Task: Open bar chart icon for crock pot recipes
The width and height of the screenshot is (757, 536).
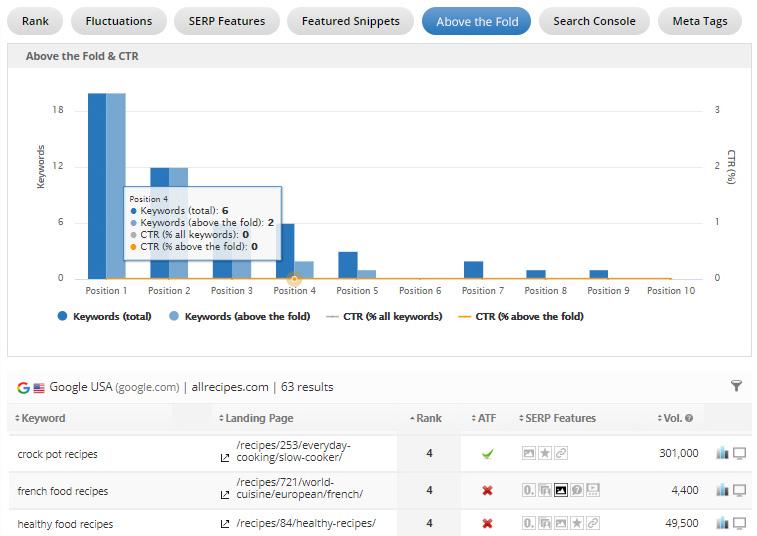Action: (x=722, y=454)
